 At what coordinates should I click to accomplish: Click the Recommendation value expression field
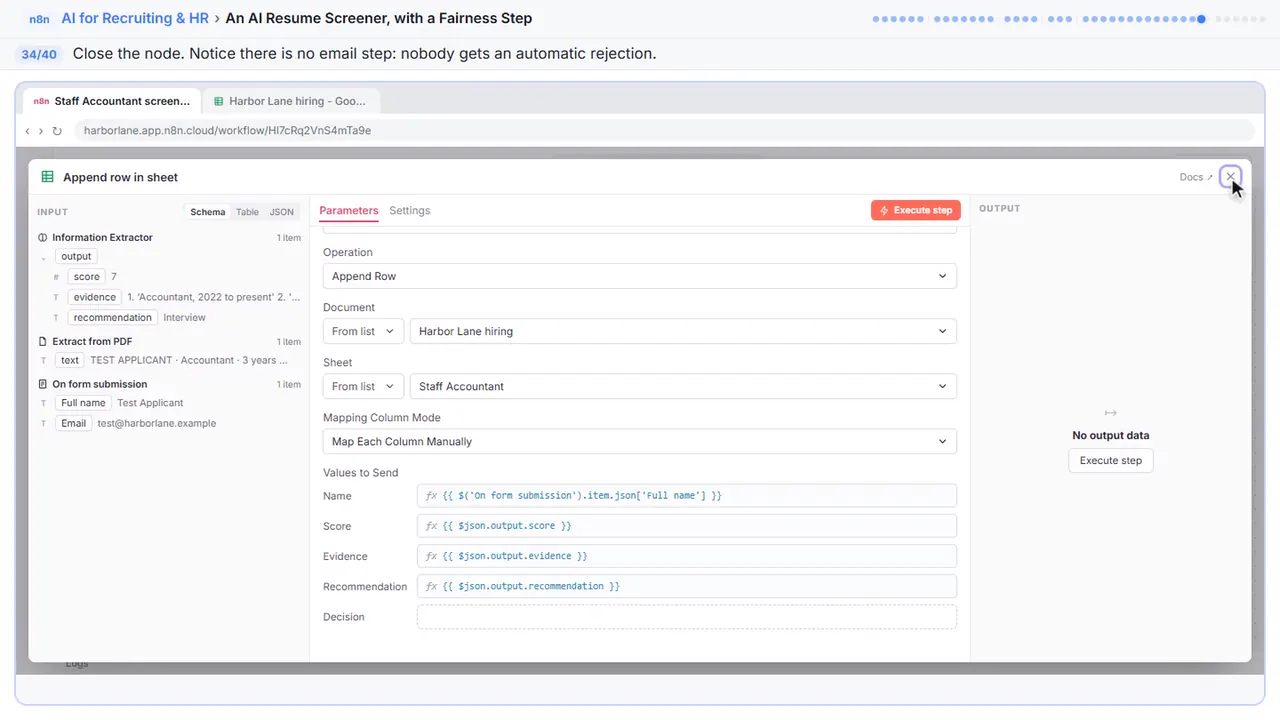[x=687, y=586]
